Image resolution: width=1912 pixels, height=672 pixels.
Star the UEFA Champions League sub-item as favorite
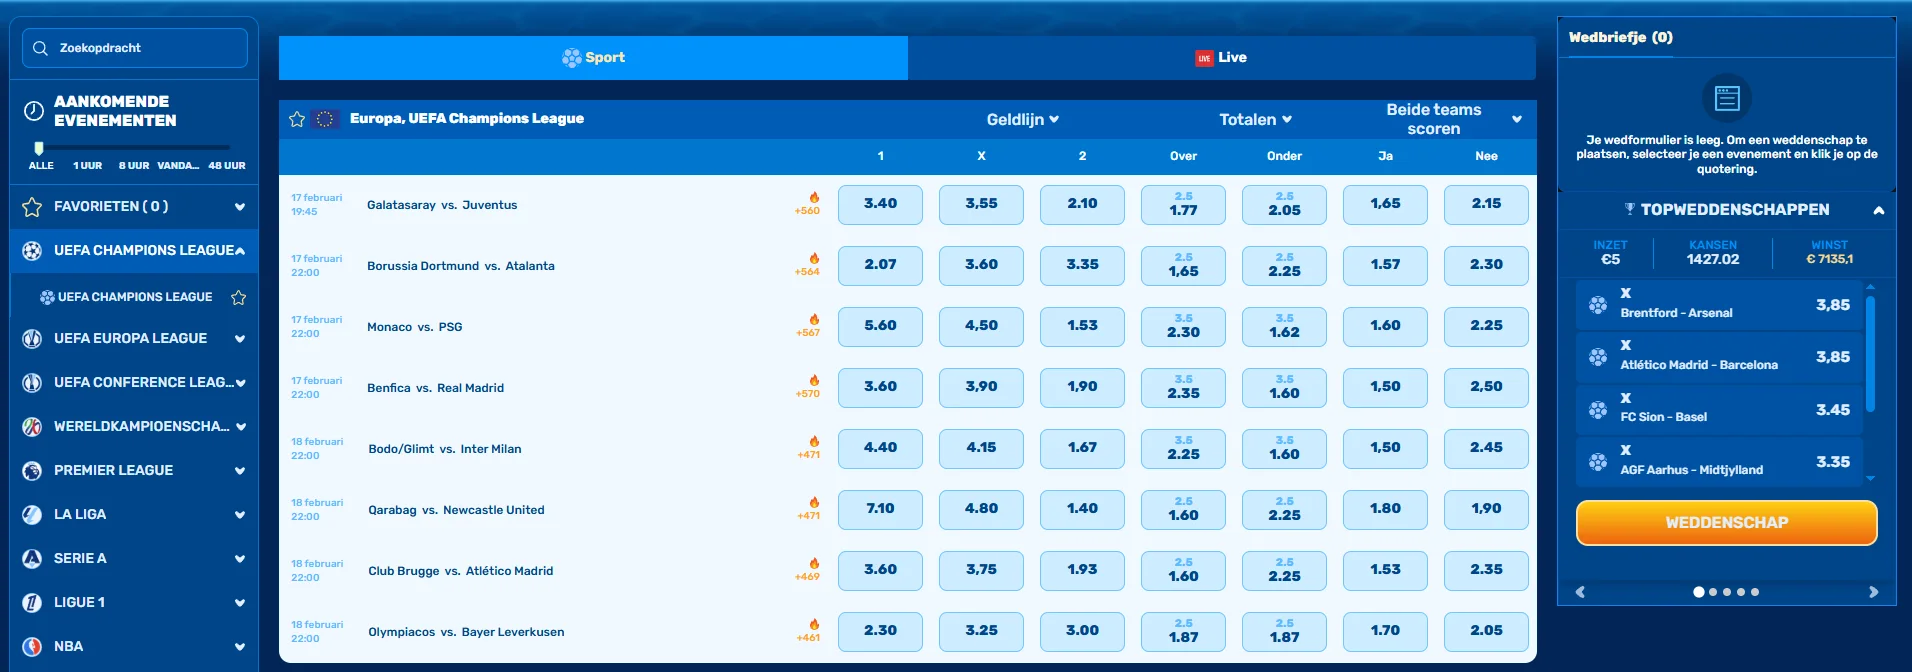(238, 297)
